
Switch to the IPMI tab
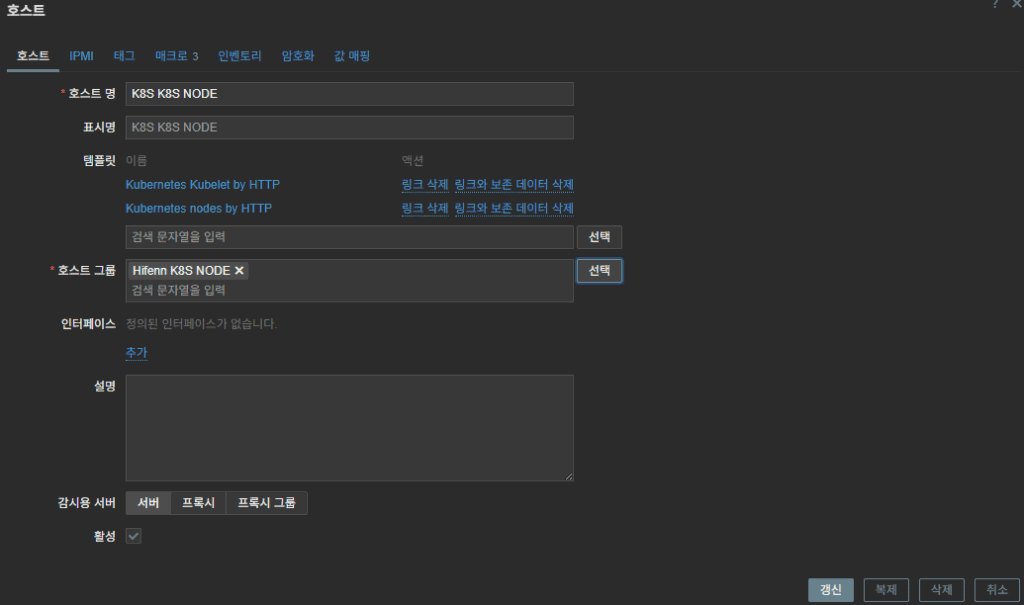81,56
